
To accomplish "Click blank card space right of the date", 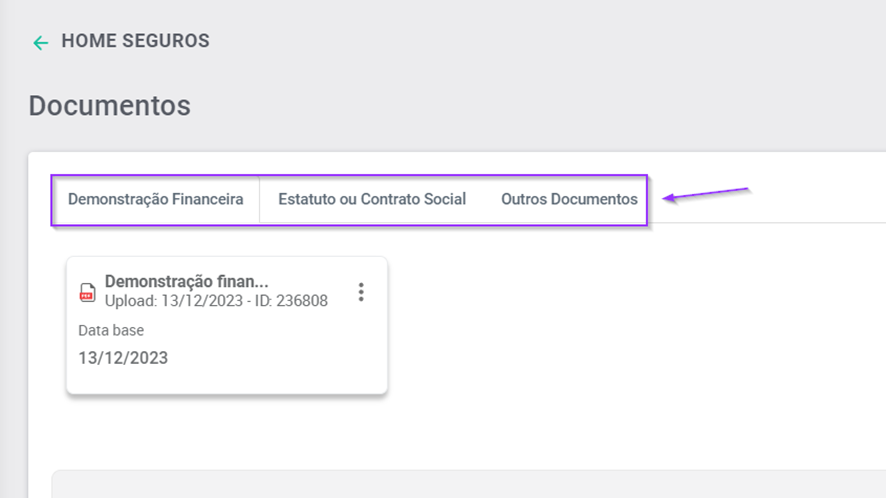I will tap(280, 357).
